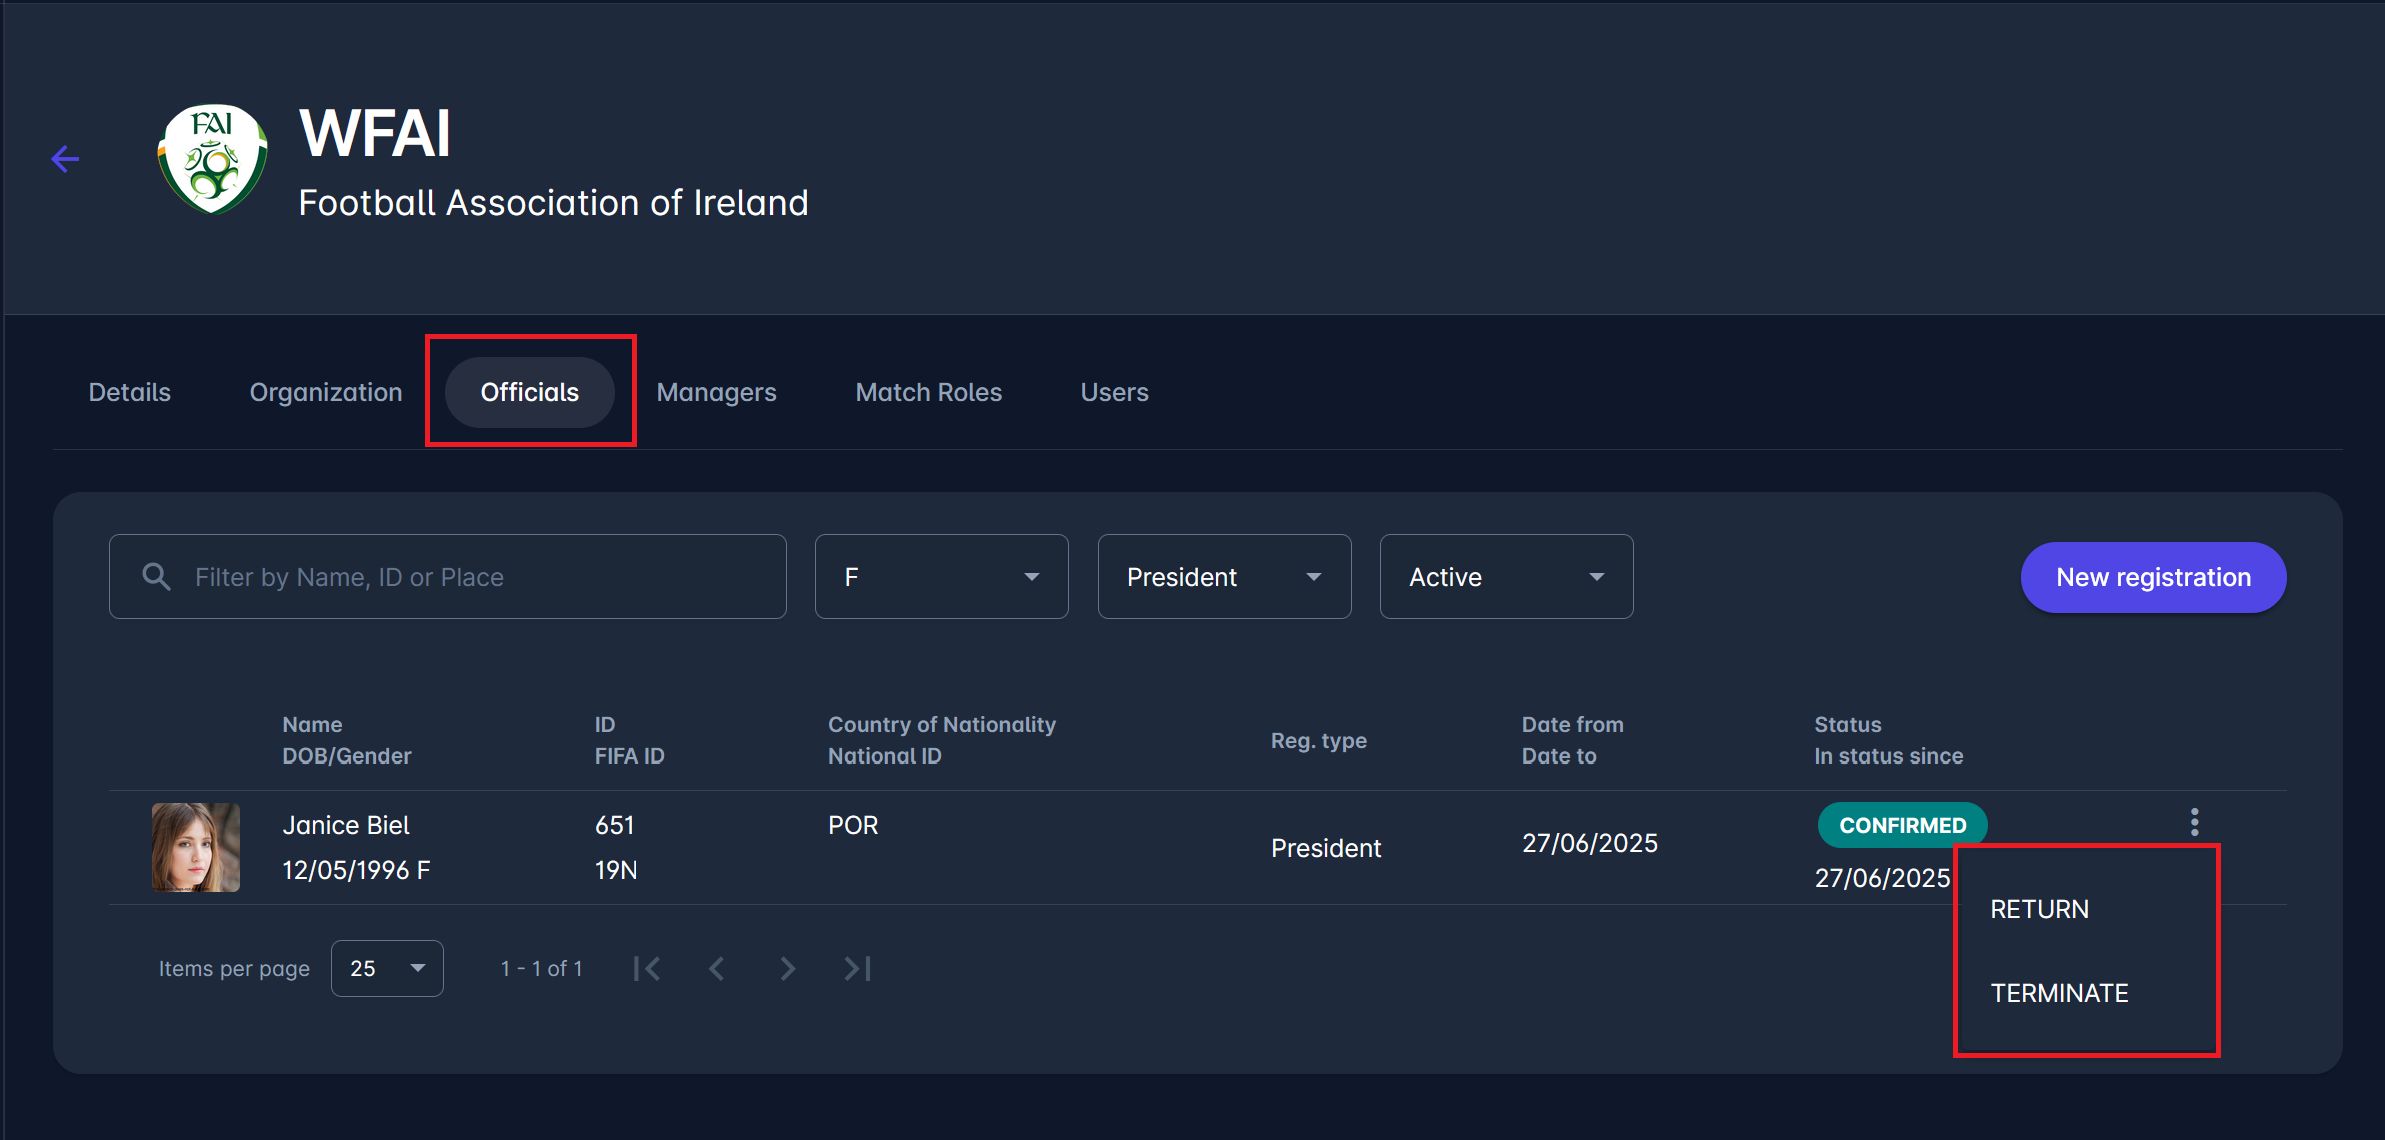2385x1140 pixels.
Task: Click the search magnifier icon
Action: coord(156,576)
